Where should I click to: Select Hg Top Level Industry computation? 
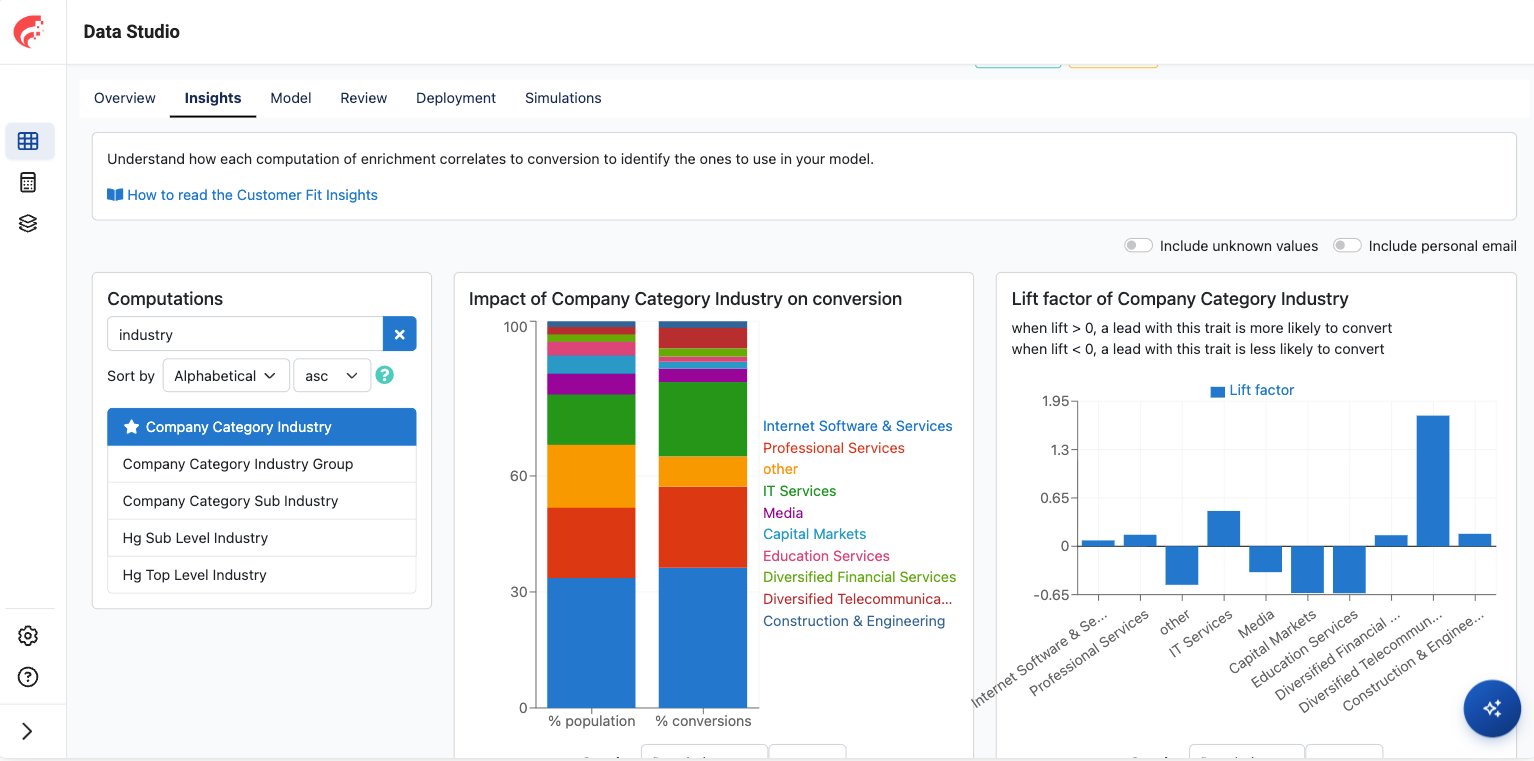[262, 575]
